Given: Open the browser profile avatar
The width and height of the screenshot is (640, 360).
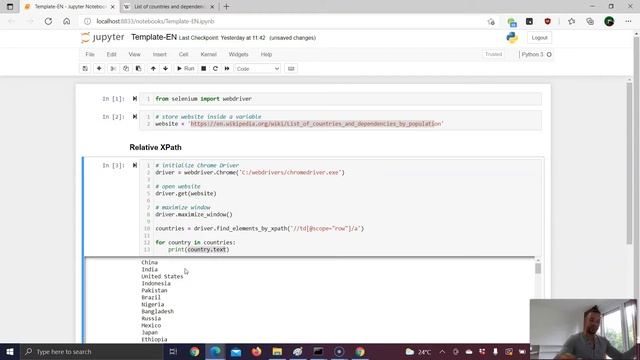Looking at the screenshot, I should [x=609, y=21].
